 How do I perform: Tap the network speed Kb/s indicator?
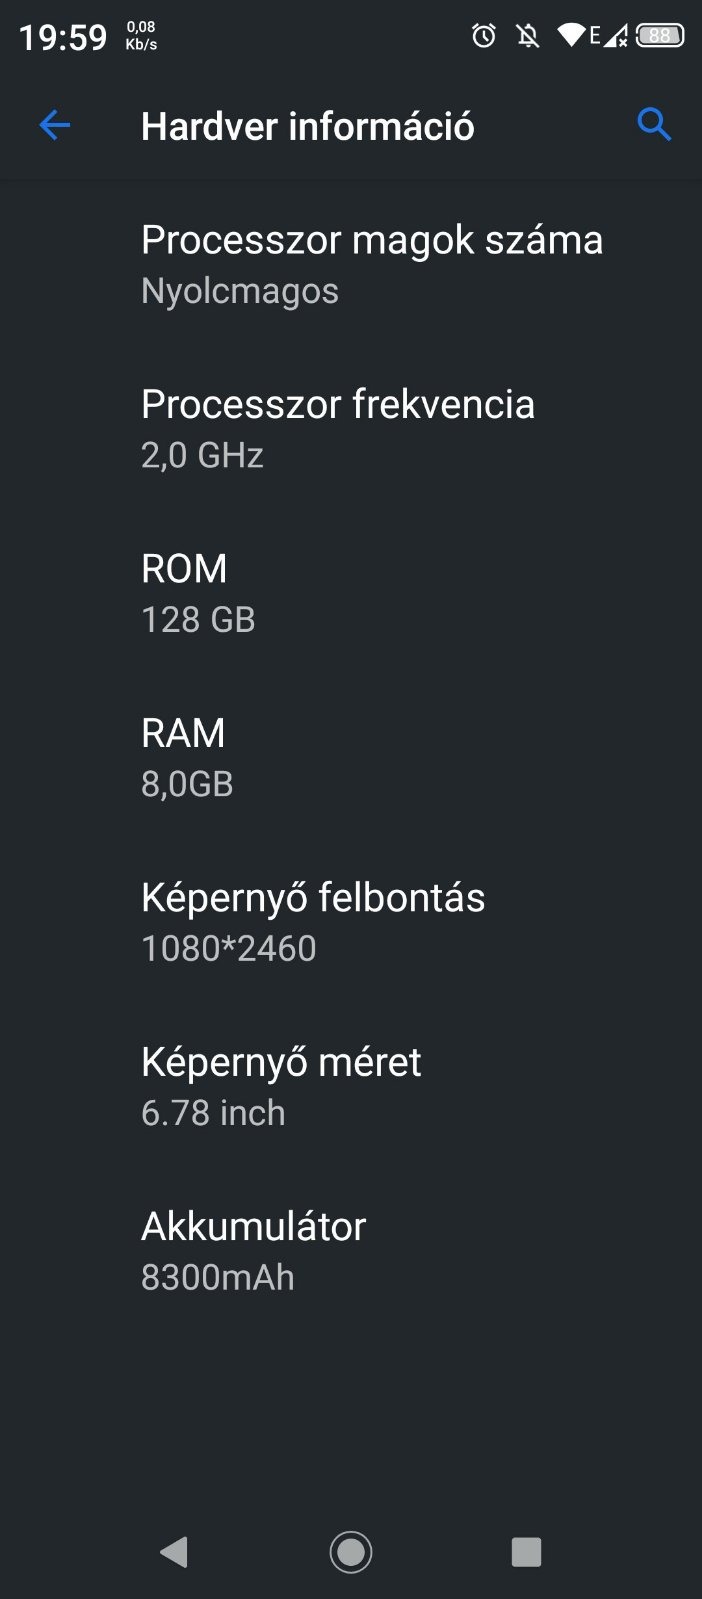pos(141,37)
